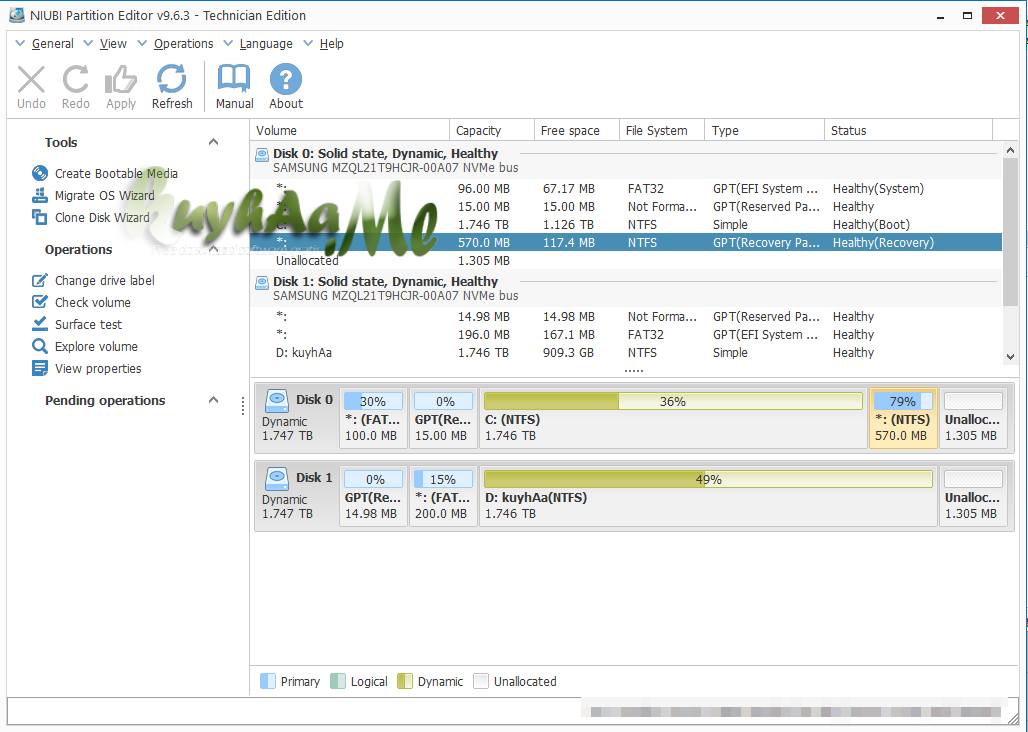
Task: Click the Change drive label link
Action: click(104, 280)
